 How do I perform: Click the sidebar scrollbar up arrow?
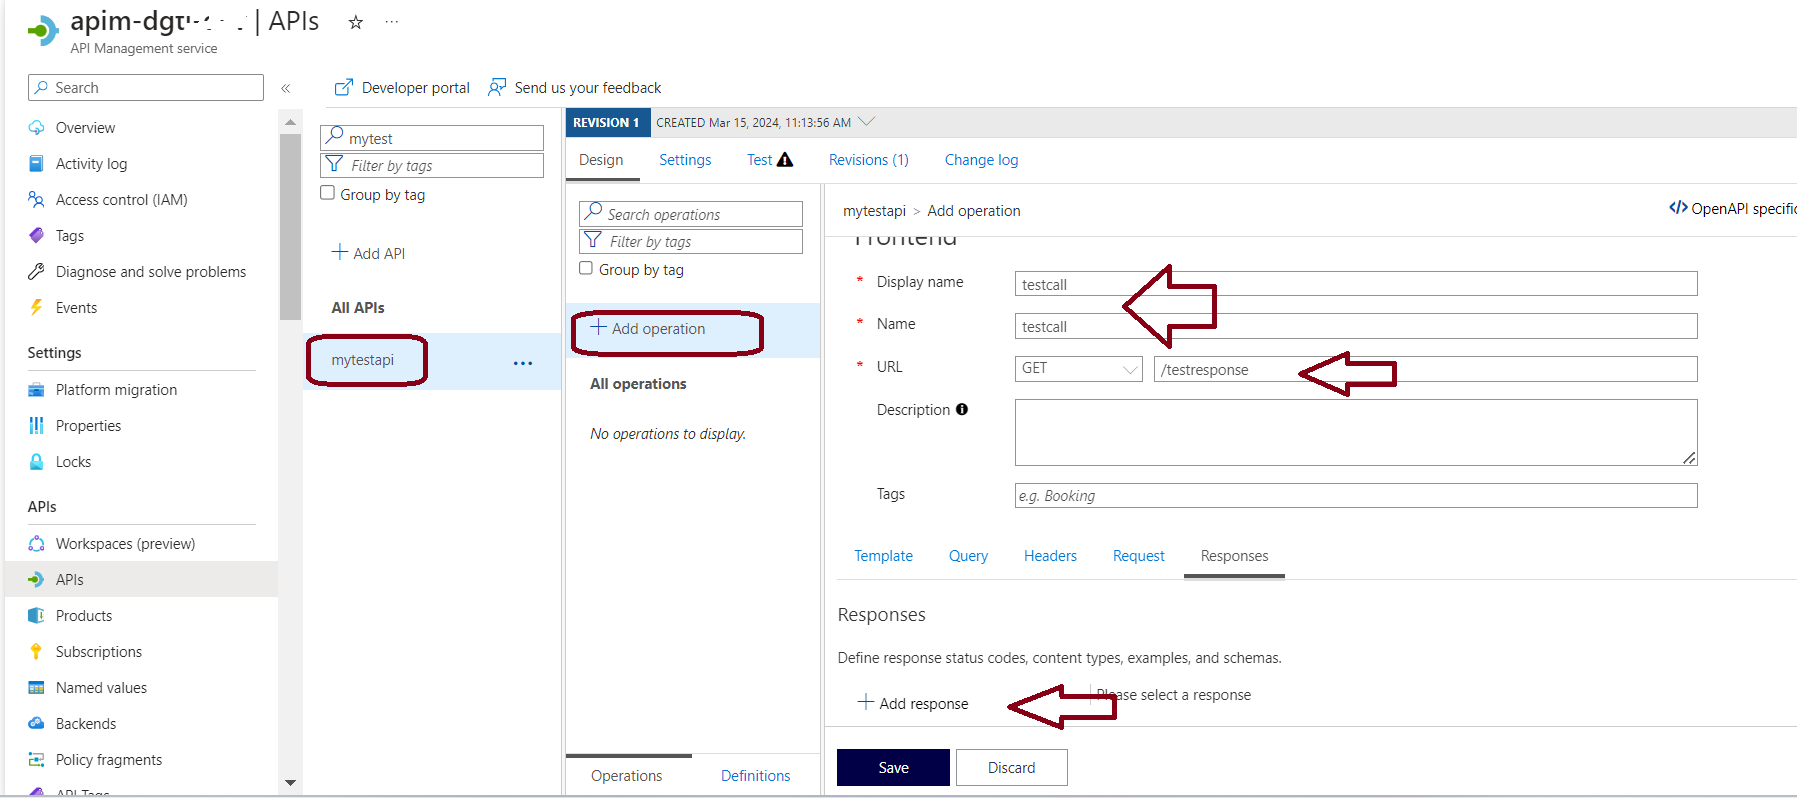[290, 122]
